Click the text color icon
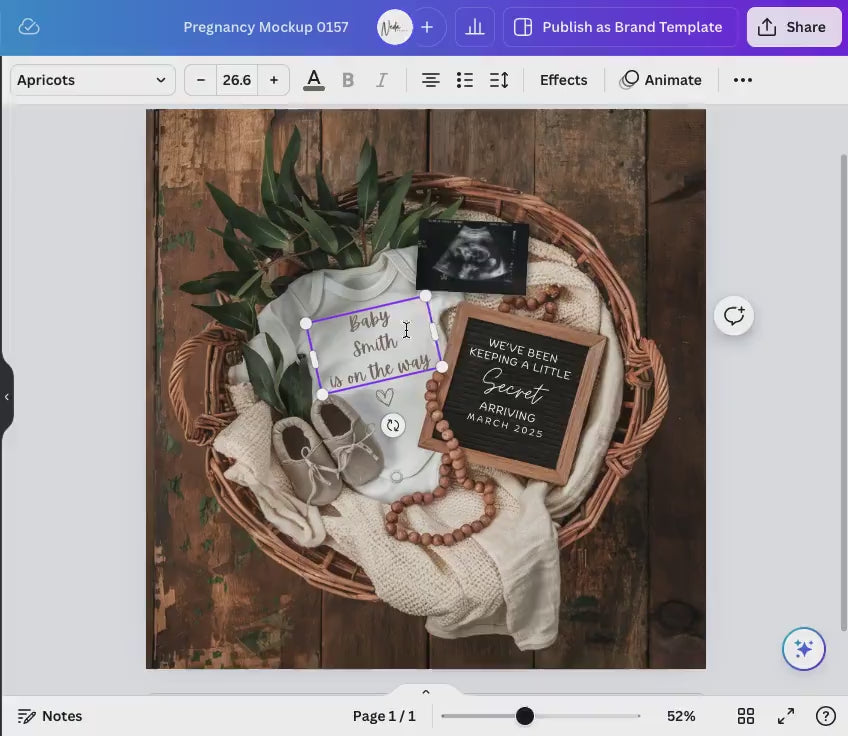The image size is (848, 736). pyautogui.click(x=313, y=80)
